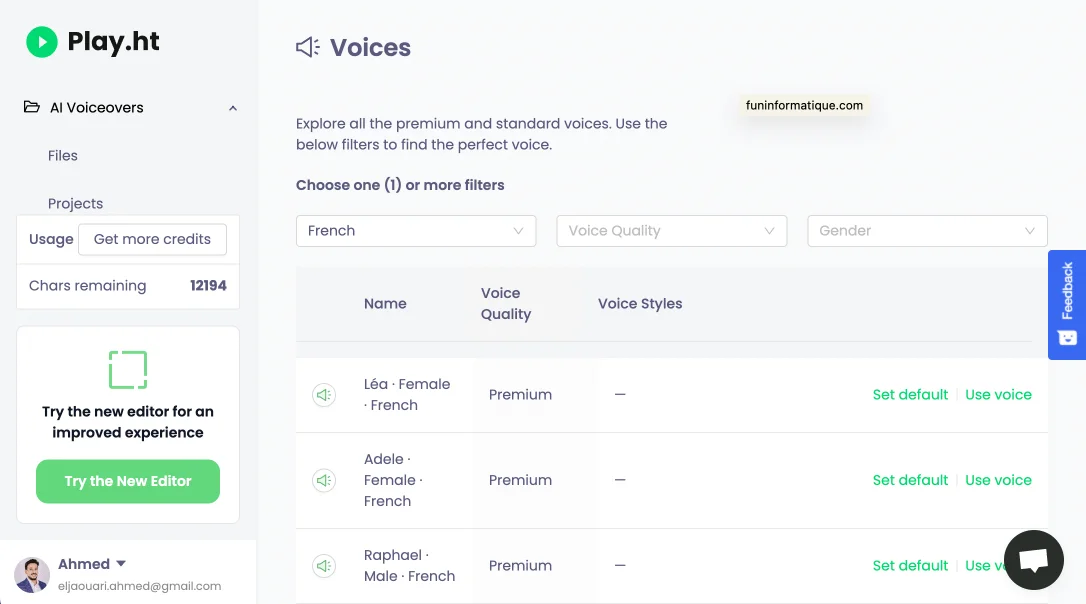The height and width of the screenshot is (604, 1086).
Task: Set Léa as the default voice
Action: (x=910, y=395)
